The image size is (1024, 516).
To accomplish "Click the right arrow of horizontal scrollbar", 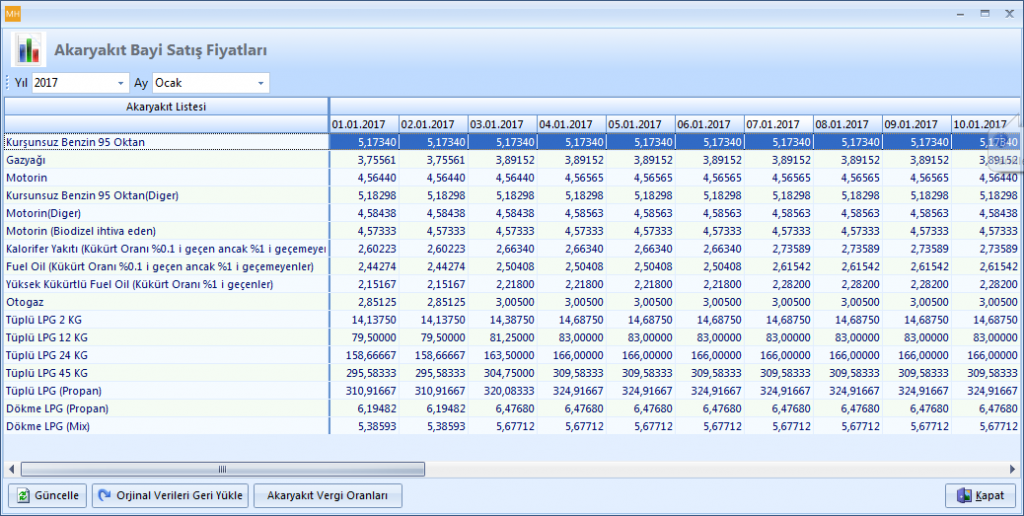I will click(x=1012, y=468).
